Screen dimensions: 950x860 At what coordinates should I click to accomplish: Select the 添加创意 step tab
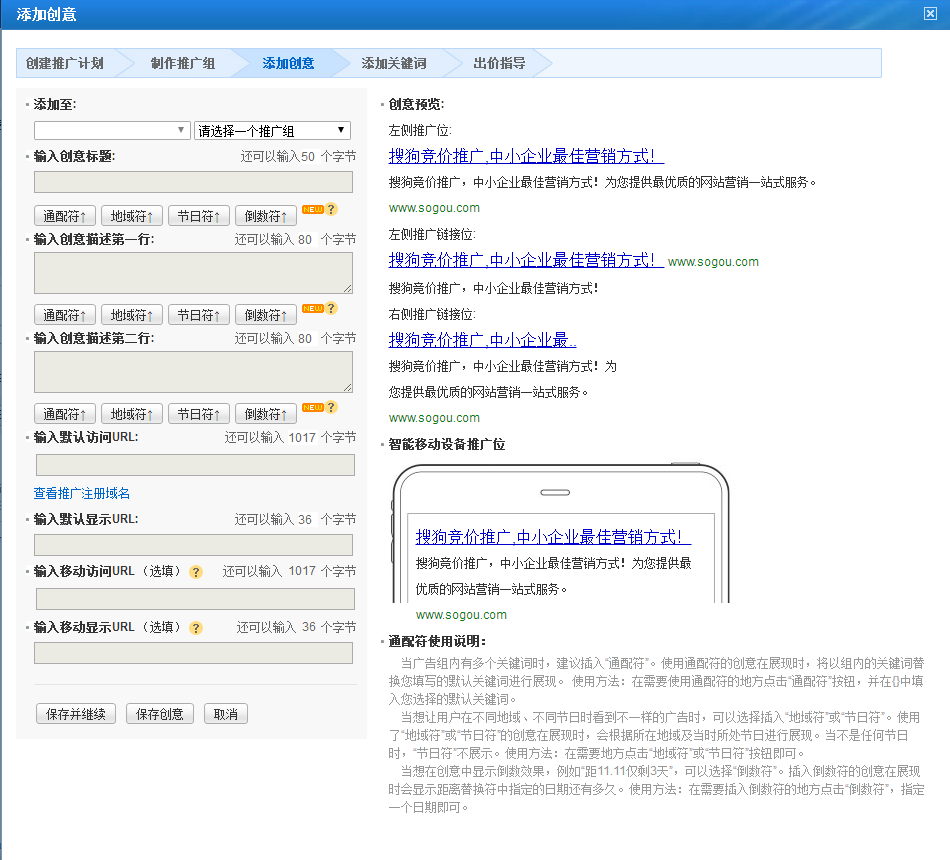coord(288,63)
